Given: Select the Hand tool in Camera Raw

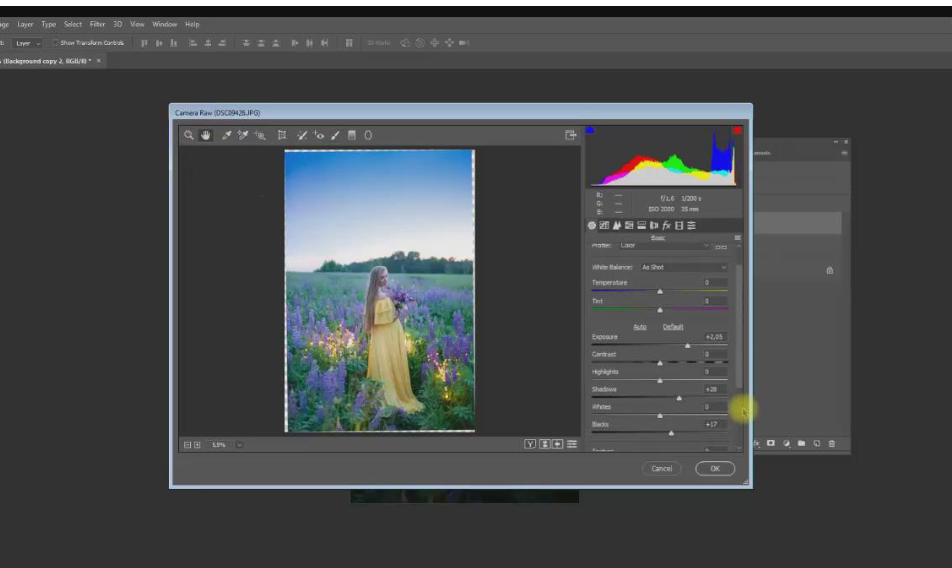Looking at the screenshot, I should point(206,135).
